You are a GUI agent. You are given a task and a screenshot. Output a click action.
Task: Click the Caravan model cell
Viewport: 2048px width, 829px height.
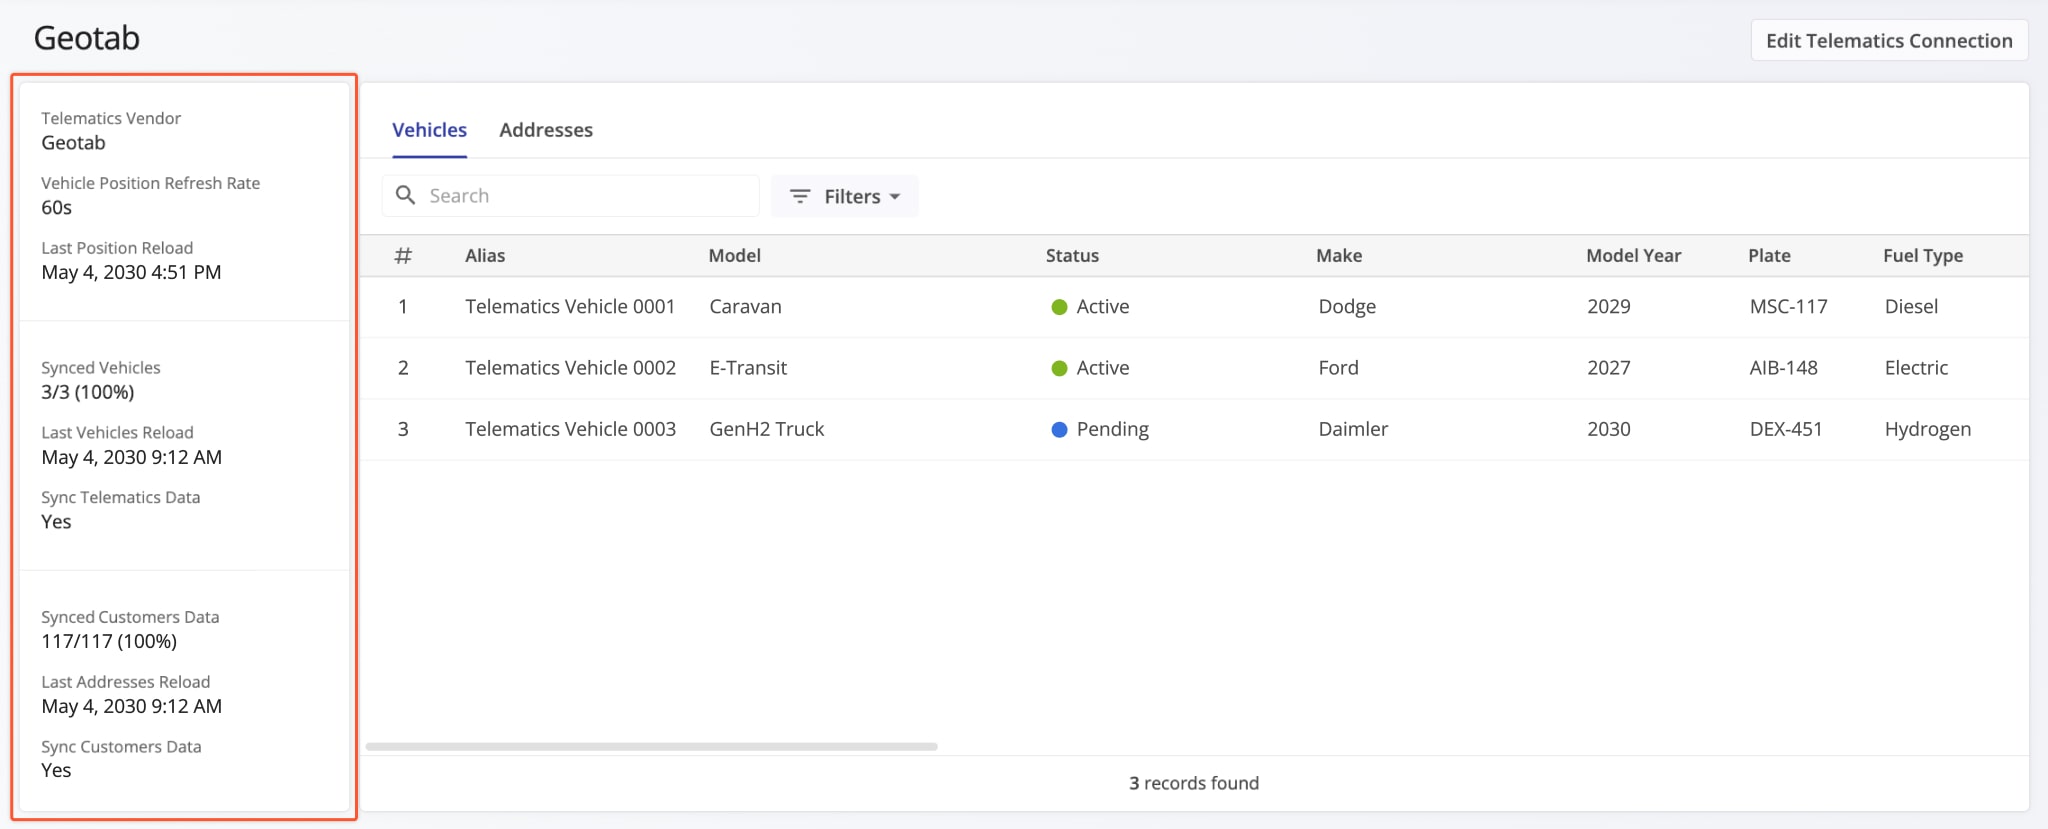coord(745,307)
